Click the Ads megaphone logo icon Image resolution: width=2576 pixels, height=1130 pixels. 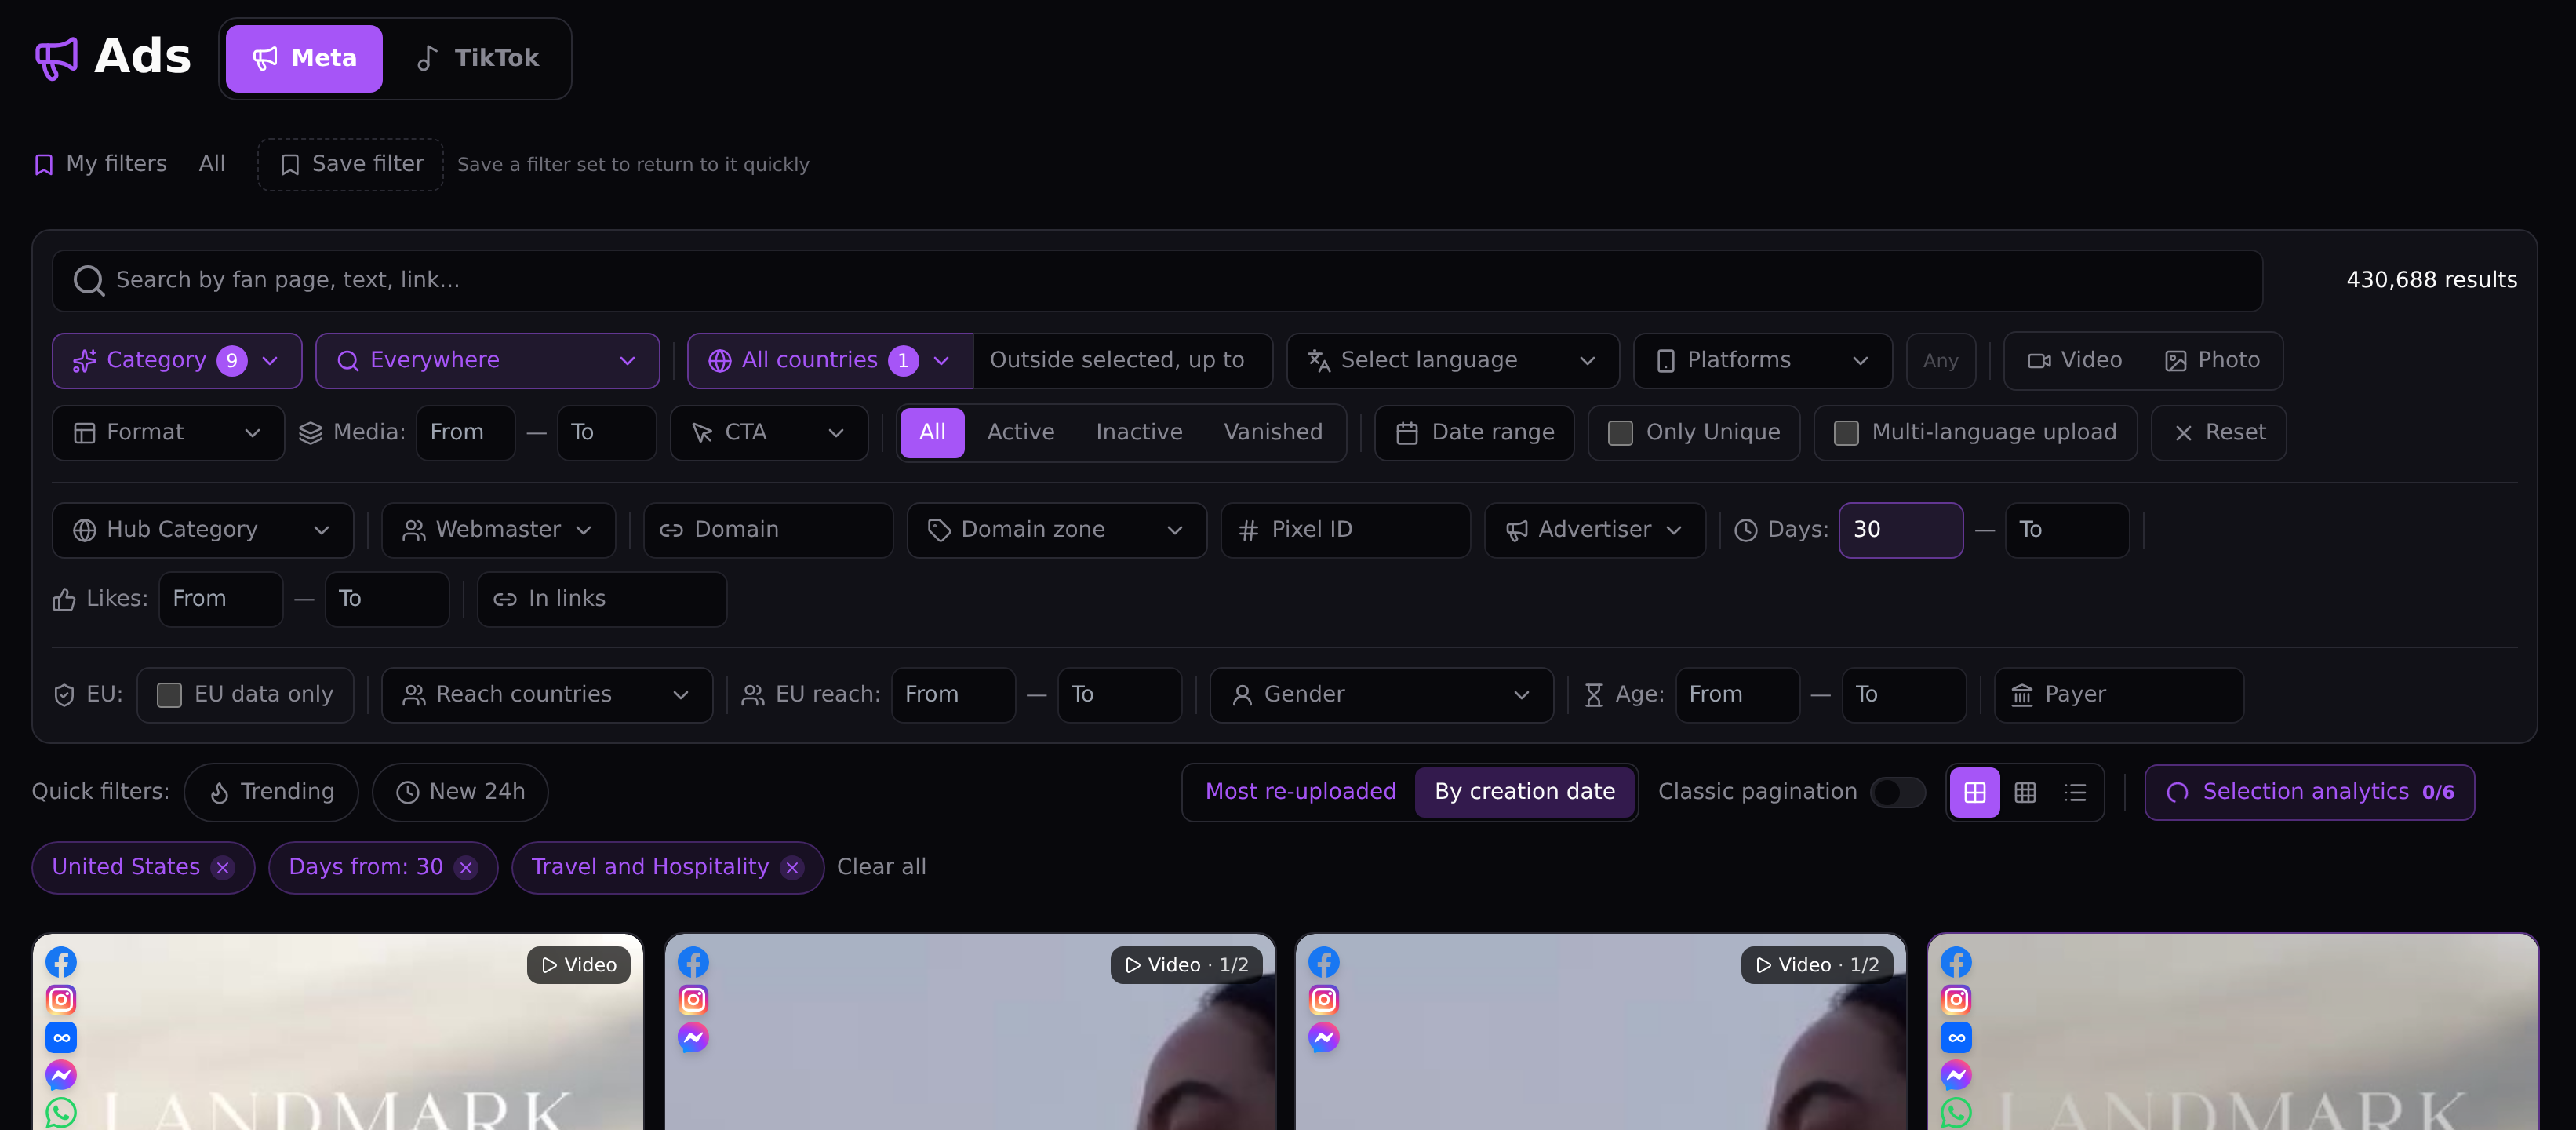coord(56,58)
